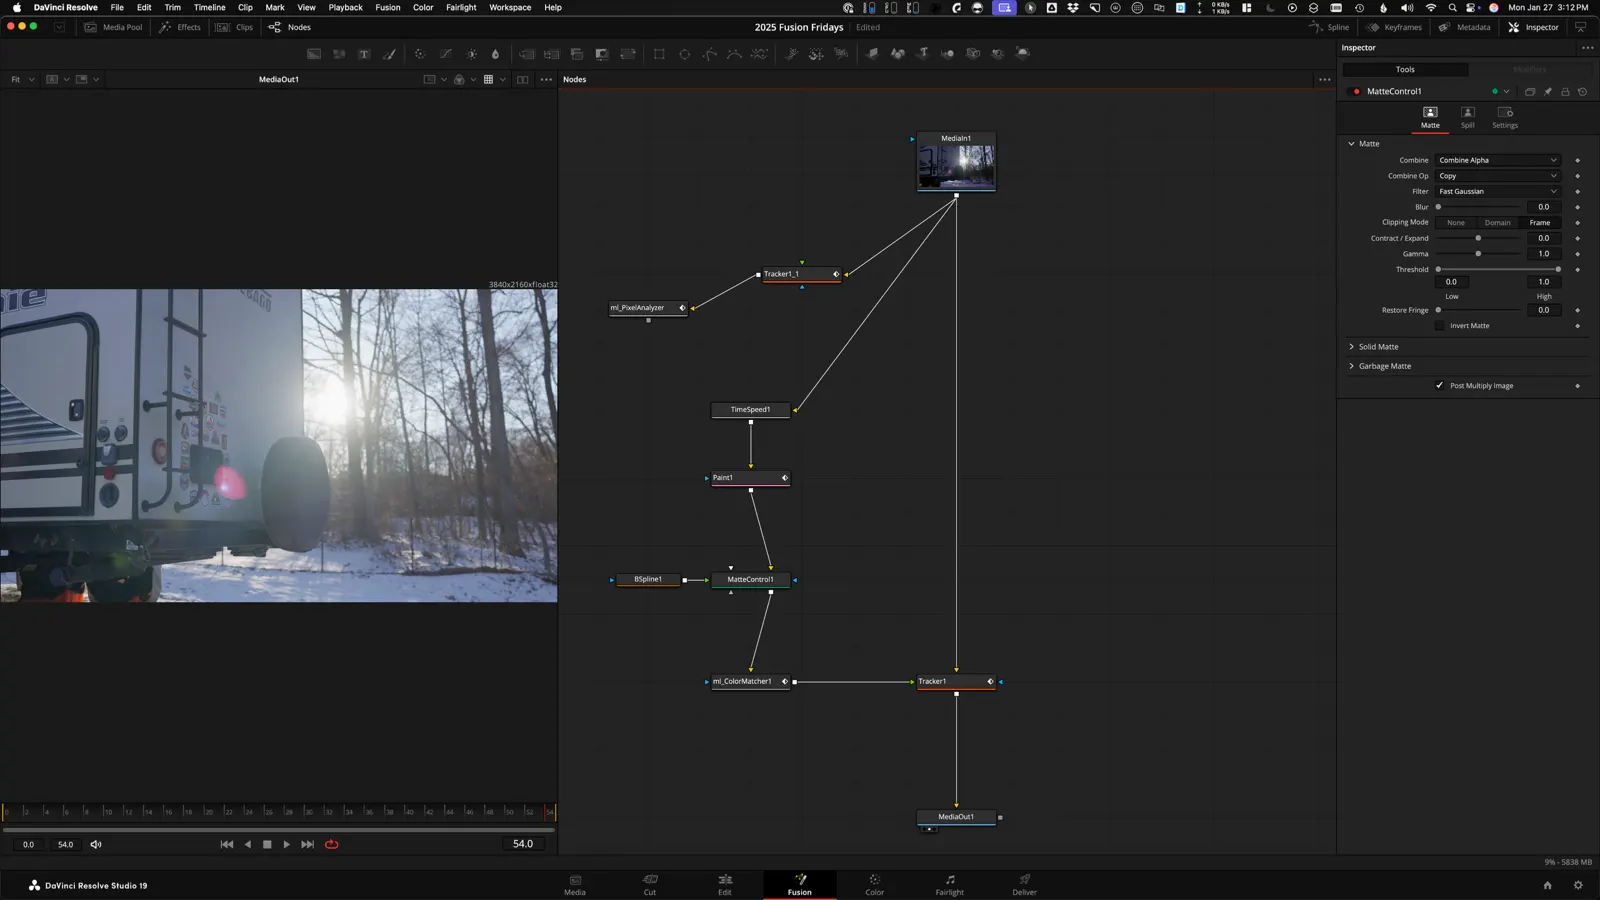Image resolution: width=1600 pixels, height=900 pixels.
Task: Add a Text+ node from the toolbar
Action: pyautogui.click(x=364, y=54)
